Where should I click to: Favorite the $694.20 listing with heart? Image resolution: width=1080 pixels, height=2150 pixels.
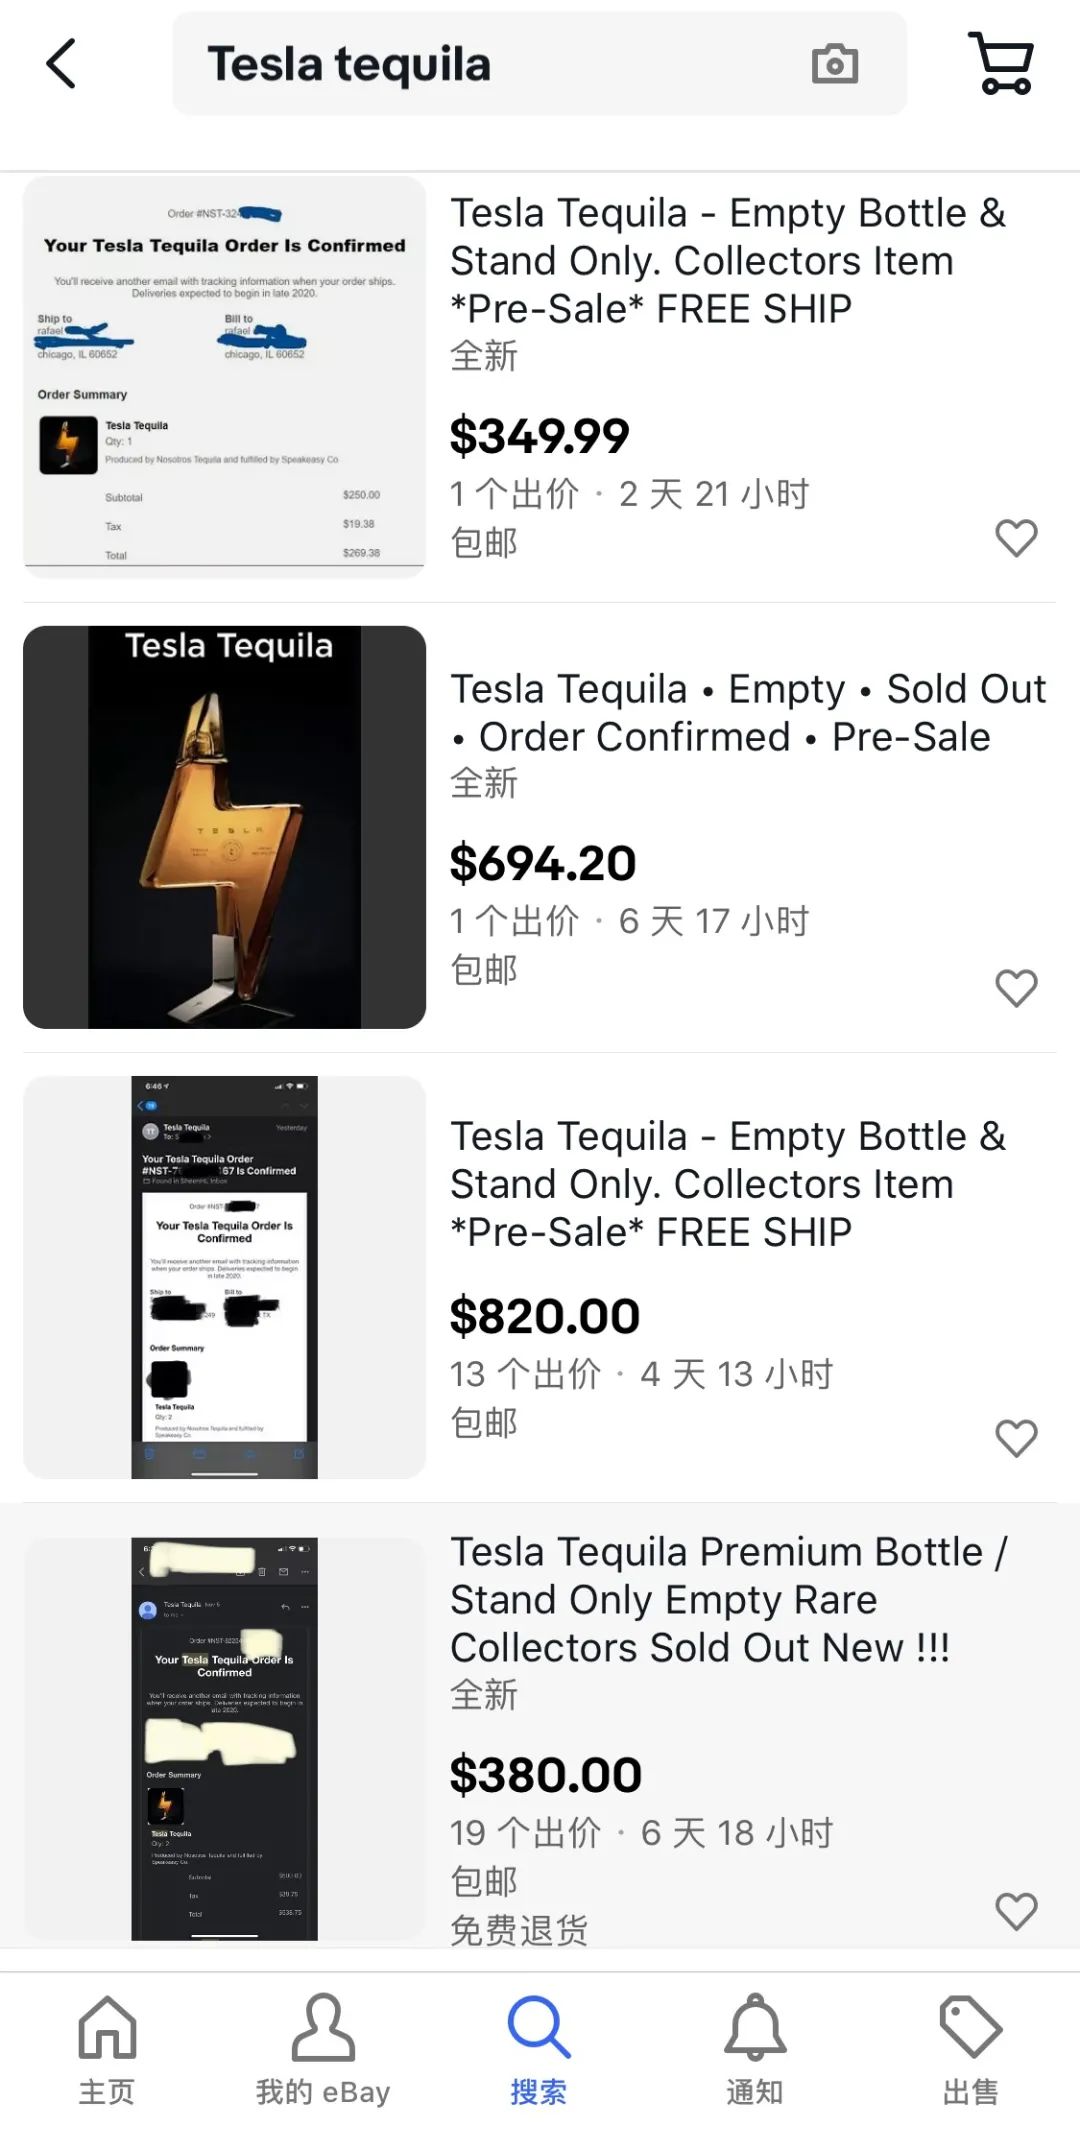(1016, 988)
